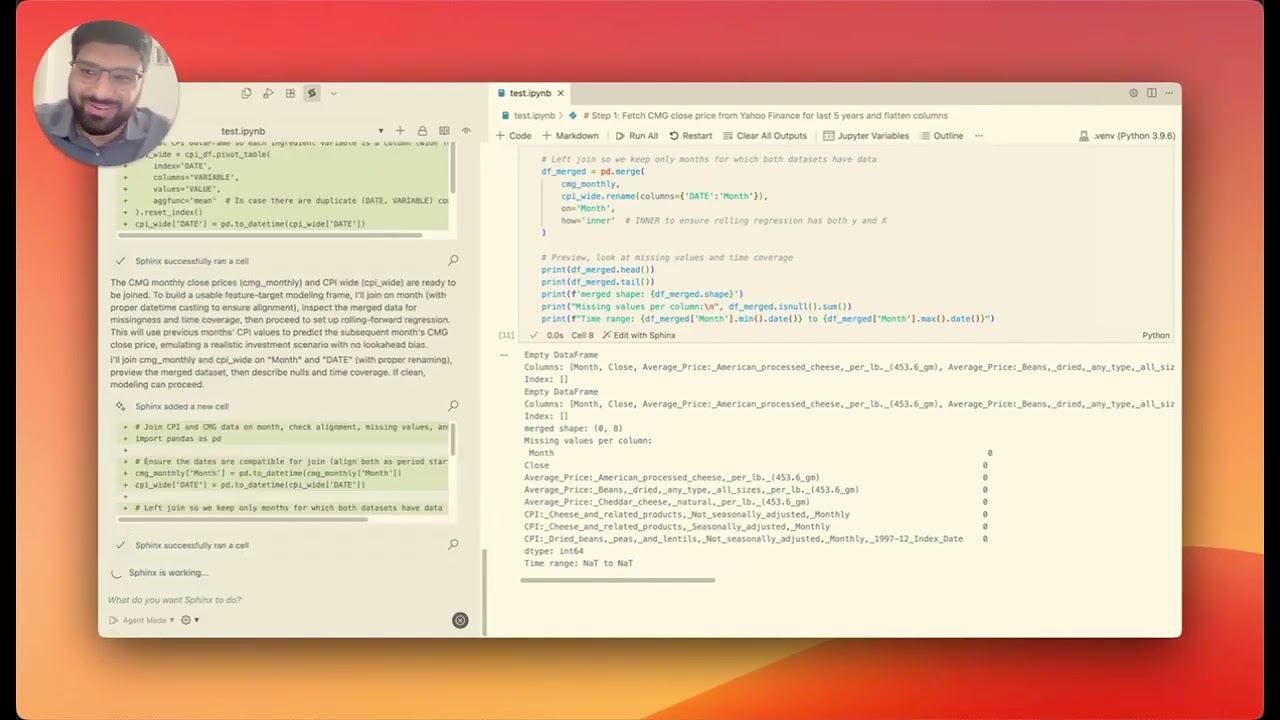Add a Markdown cell
This screenshot has width=1280, height=720.
(570, 135)
